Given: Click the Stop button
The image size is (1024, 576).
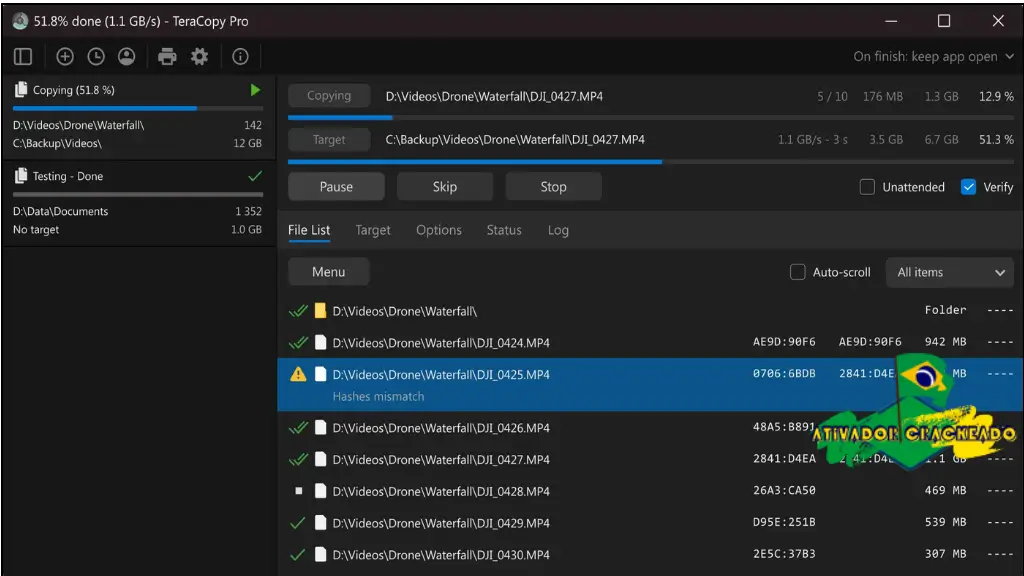Looking at the screenshot, I should (x=553, y=187).
